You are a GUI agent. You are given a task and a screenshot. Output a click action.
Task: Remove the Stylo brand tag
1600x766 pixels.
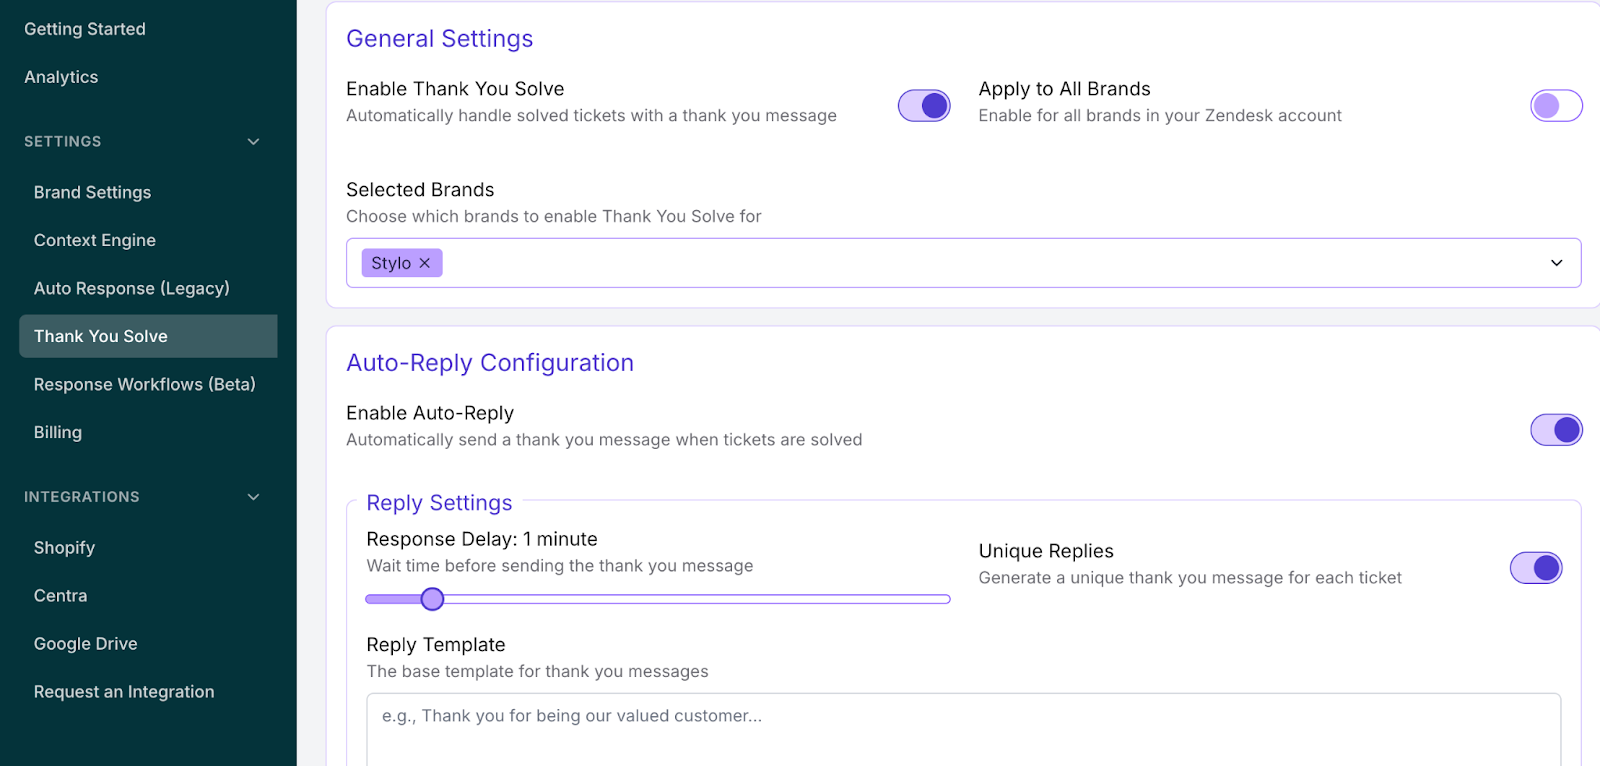point(424,263)
